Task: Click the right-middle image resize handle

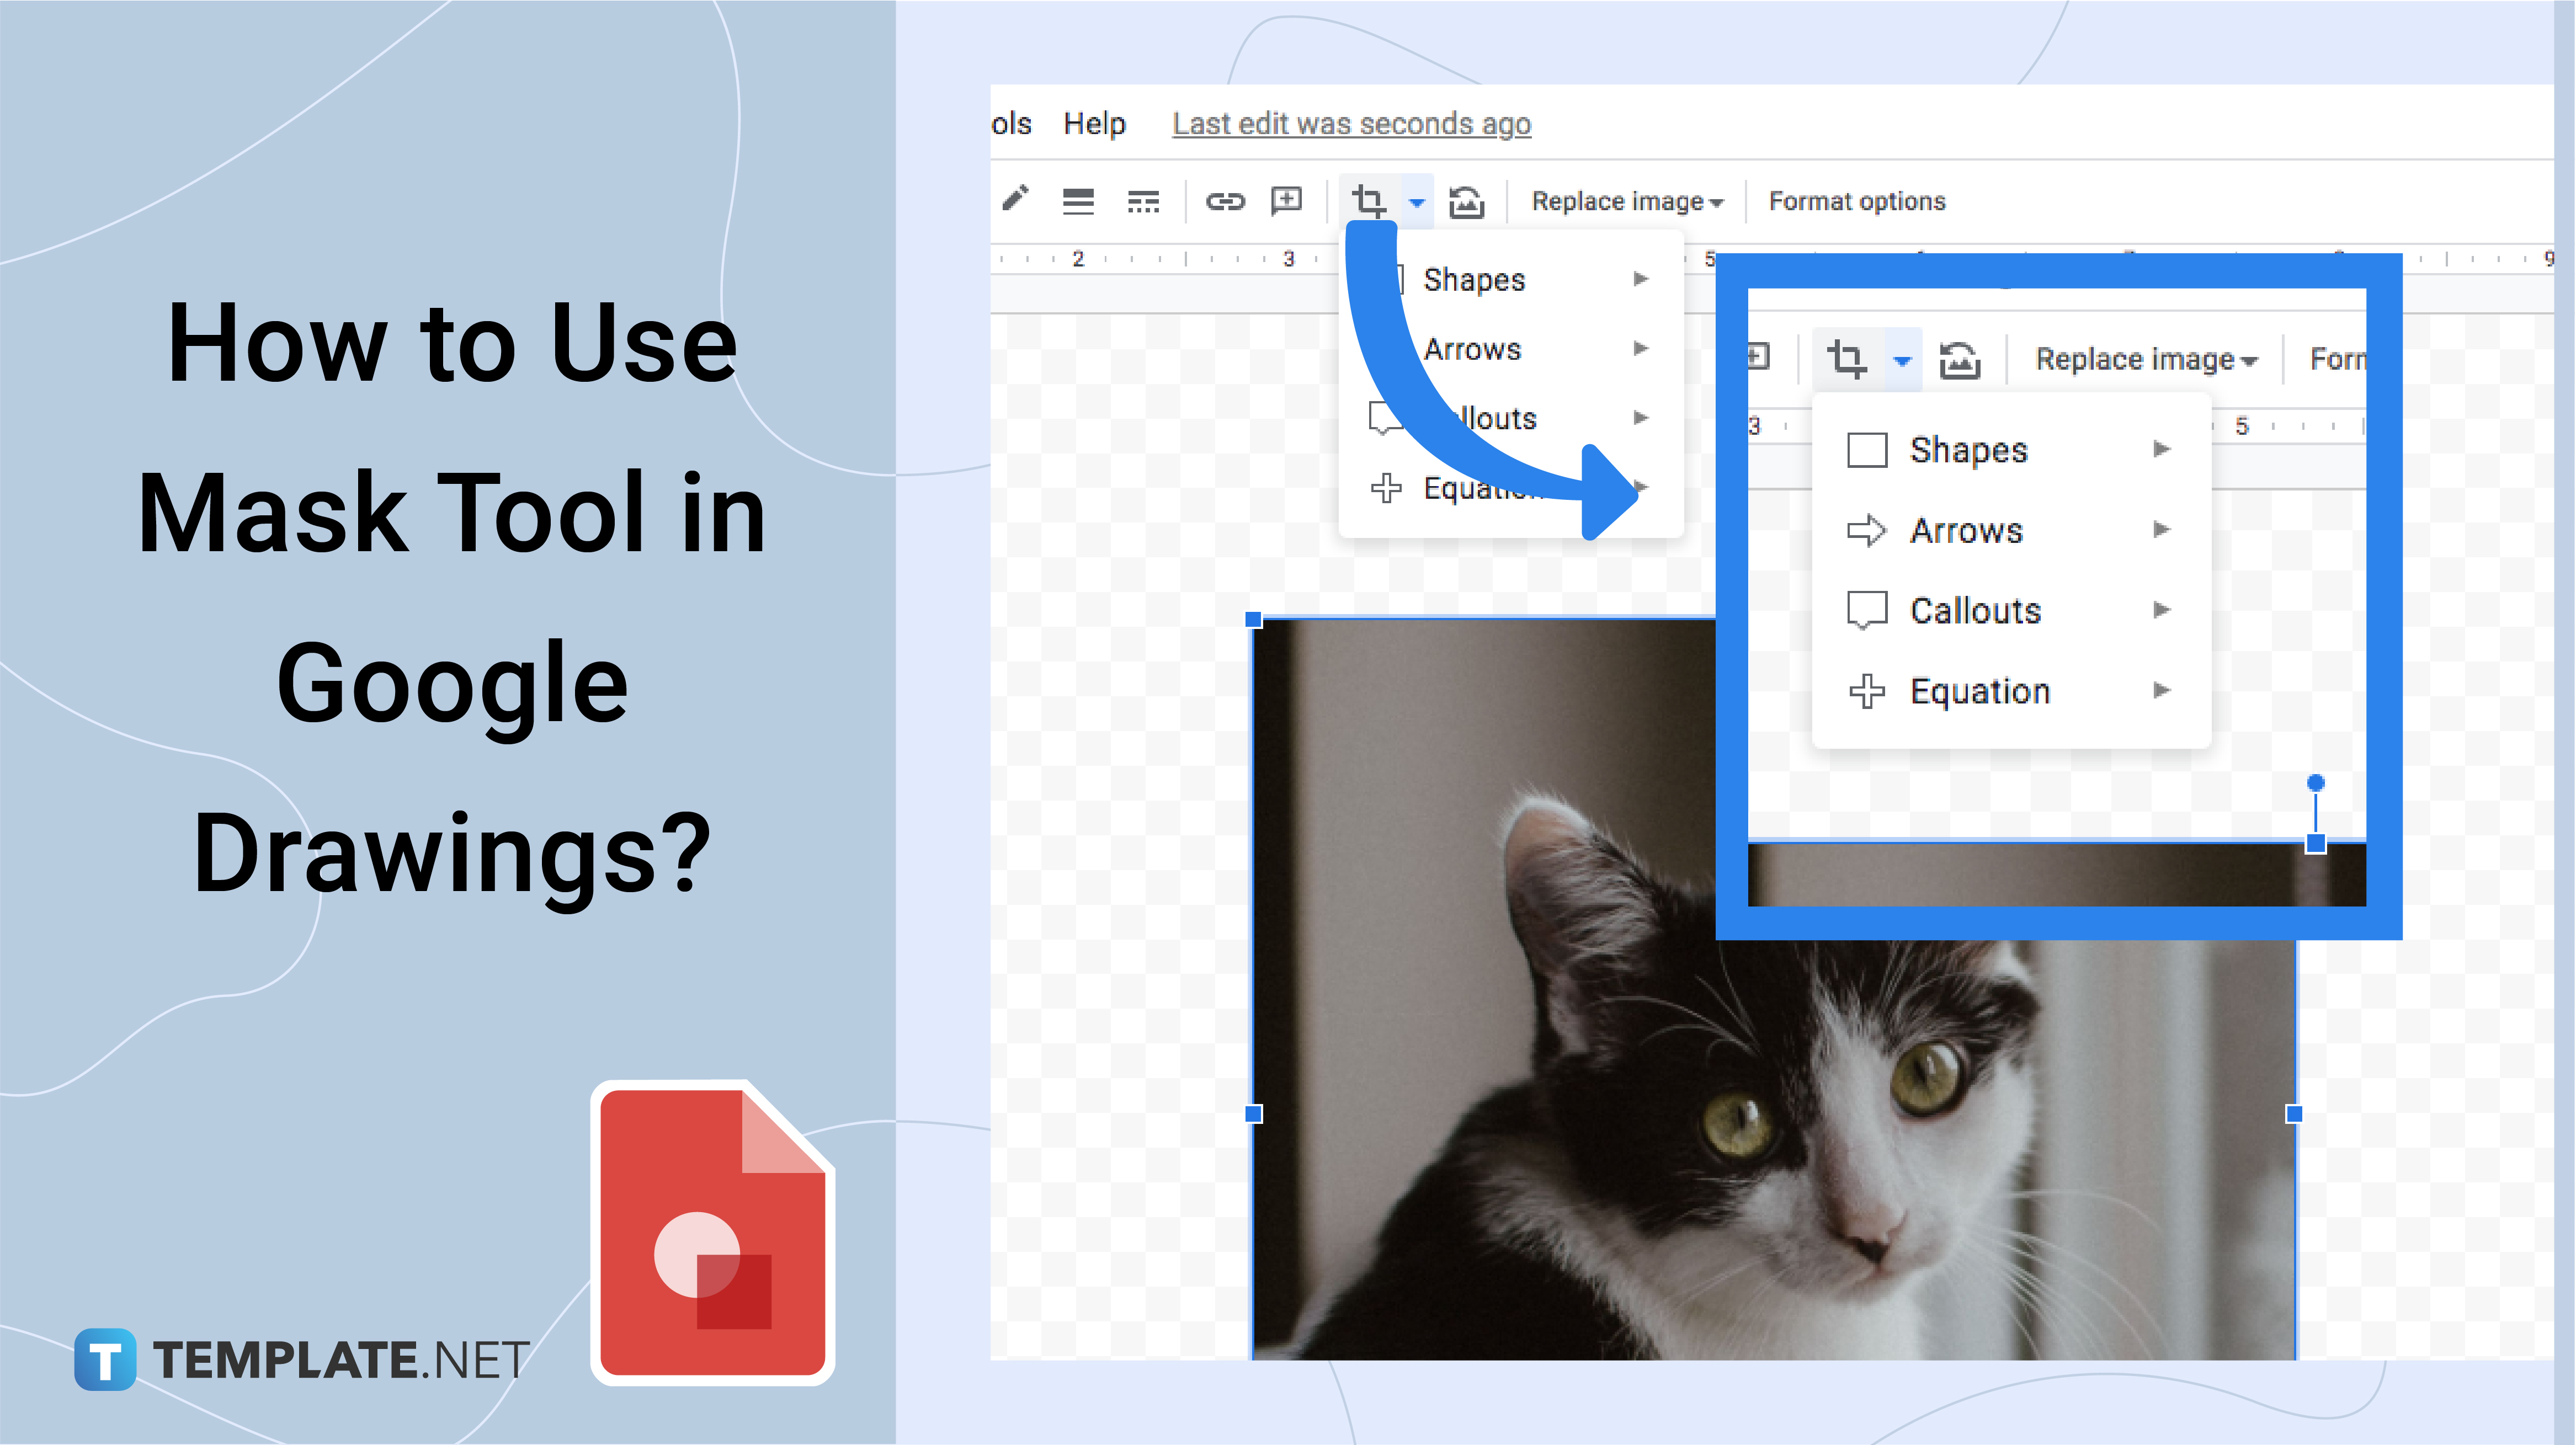Action: (x=2295, y=1113)
